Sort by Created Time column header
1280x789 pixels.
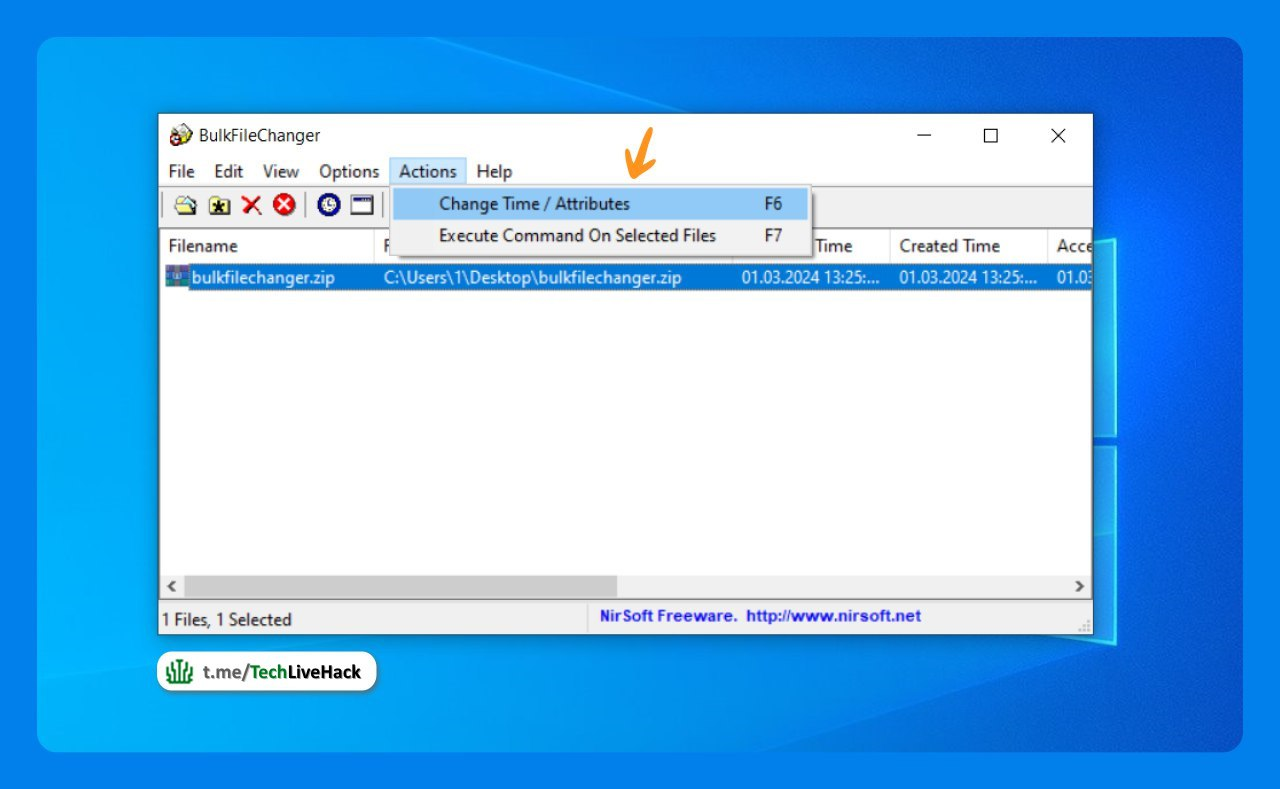pyautogui.click(x=949, y=246)
